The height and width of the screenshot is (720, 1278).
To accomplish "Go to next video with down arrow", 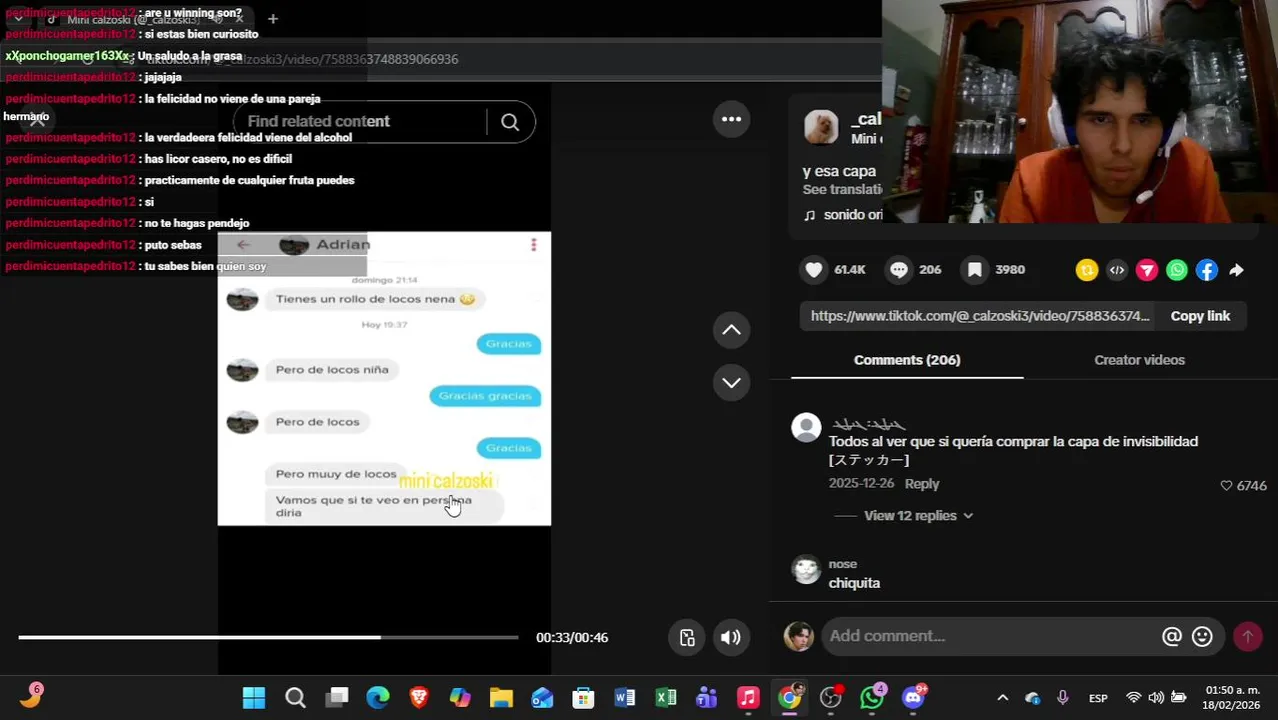I will pos(732,382).
